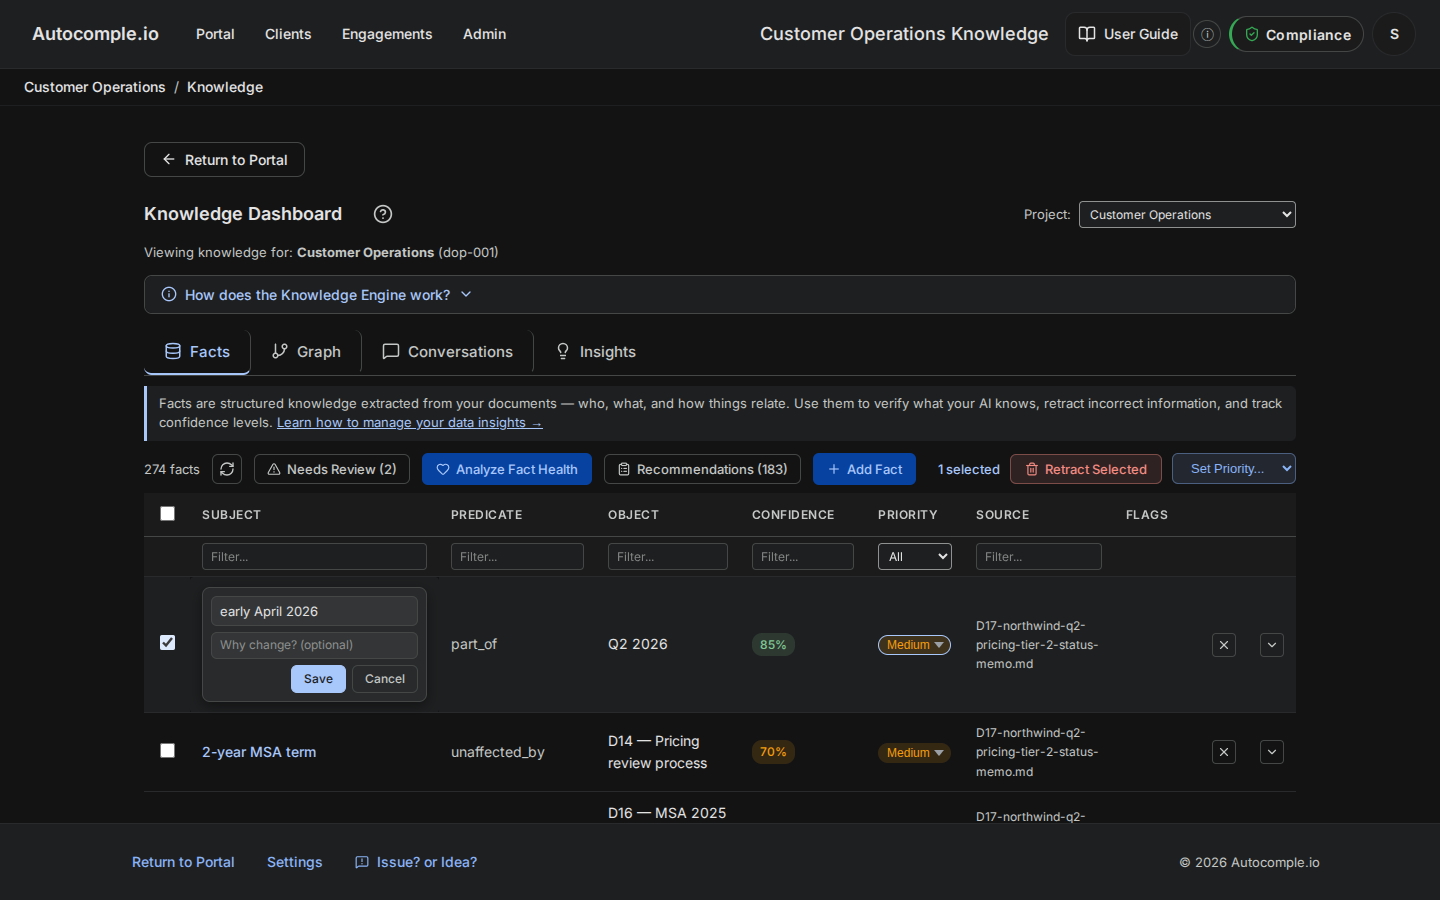Click the Knowledge breadcrumb
This screenshot has width=1440, height=900.
click(225, 87)
